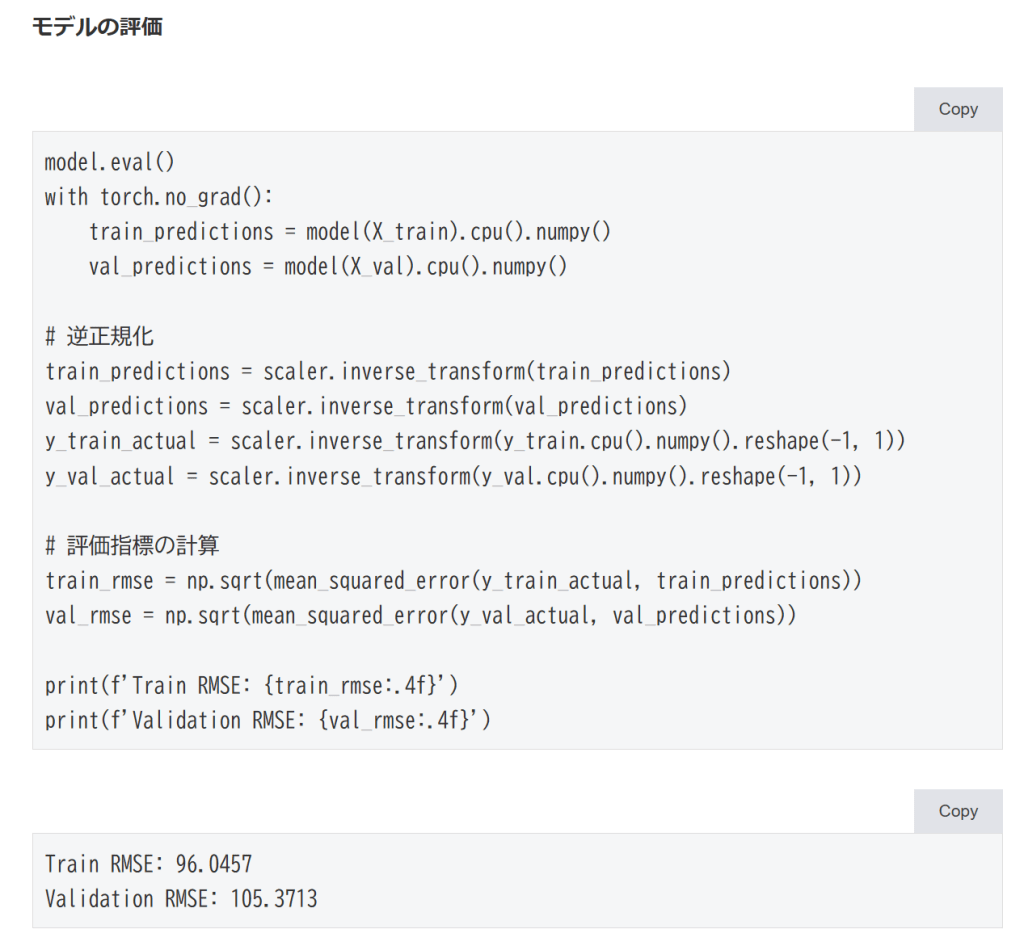Click the y_train_actual assignment line
The width and height of the screenshot is (1024, 946).
point(475,442)
